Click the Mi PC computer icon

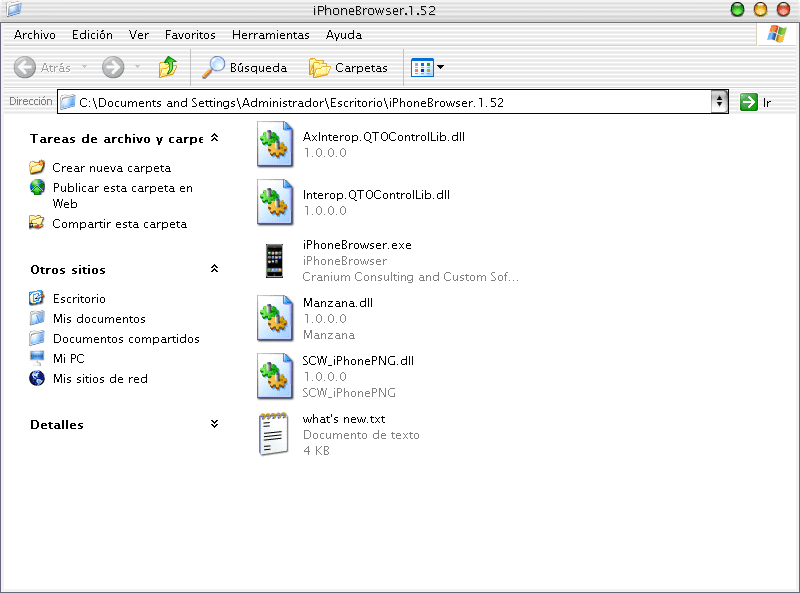pyautogui.click(x=37, y=358)
